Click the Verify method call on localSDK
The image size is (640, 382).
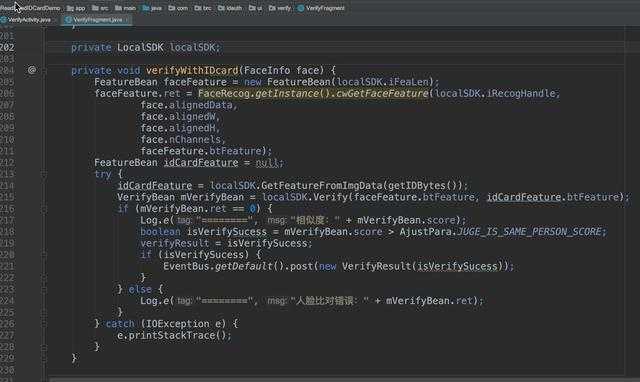(330, 197)
